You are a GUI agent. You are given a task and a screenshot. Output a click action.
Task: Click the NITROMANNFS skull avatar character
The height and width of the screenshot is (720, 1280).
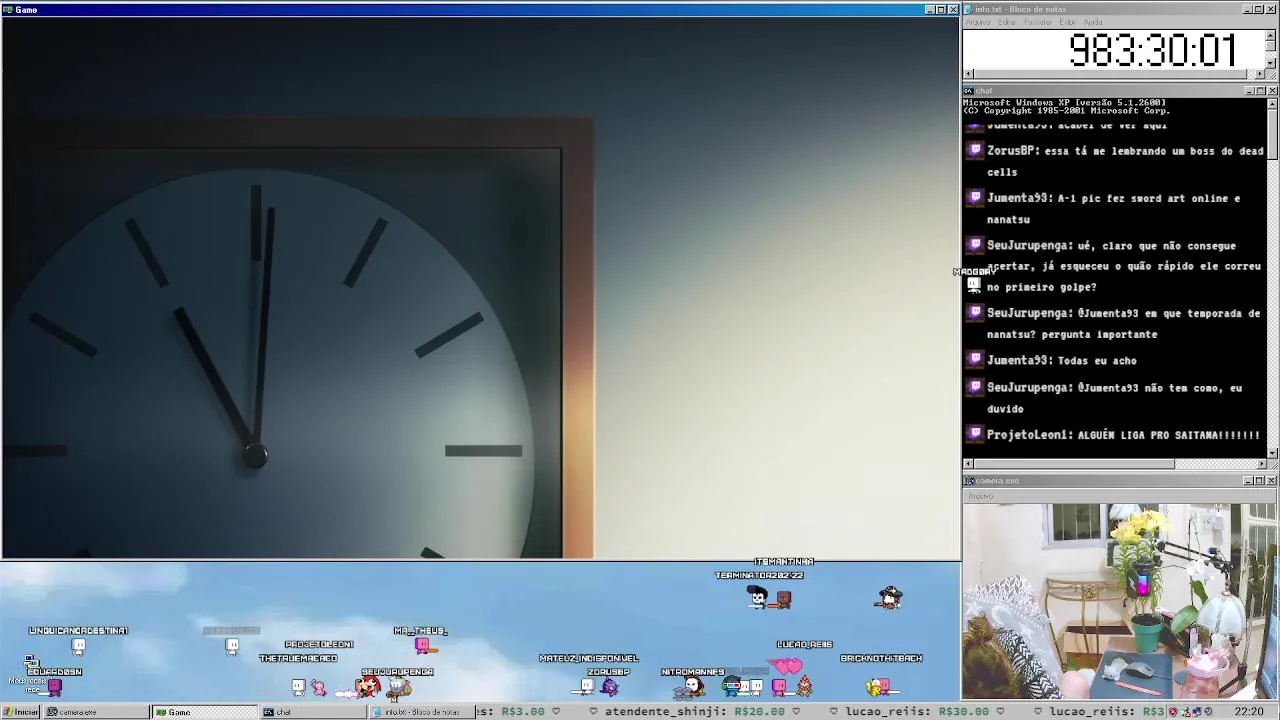(x=692, y=687)
